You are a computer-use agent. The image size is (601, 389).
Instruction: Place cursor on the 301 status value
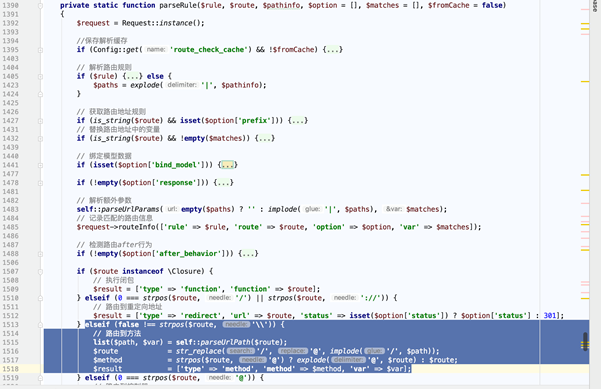[550, 316]
